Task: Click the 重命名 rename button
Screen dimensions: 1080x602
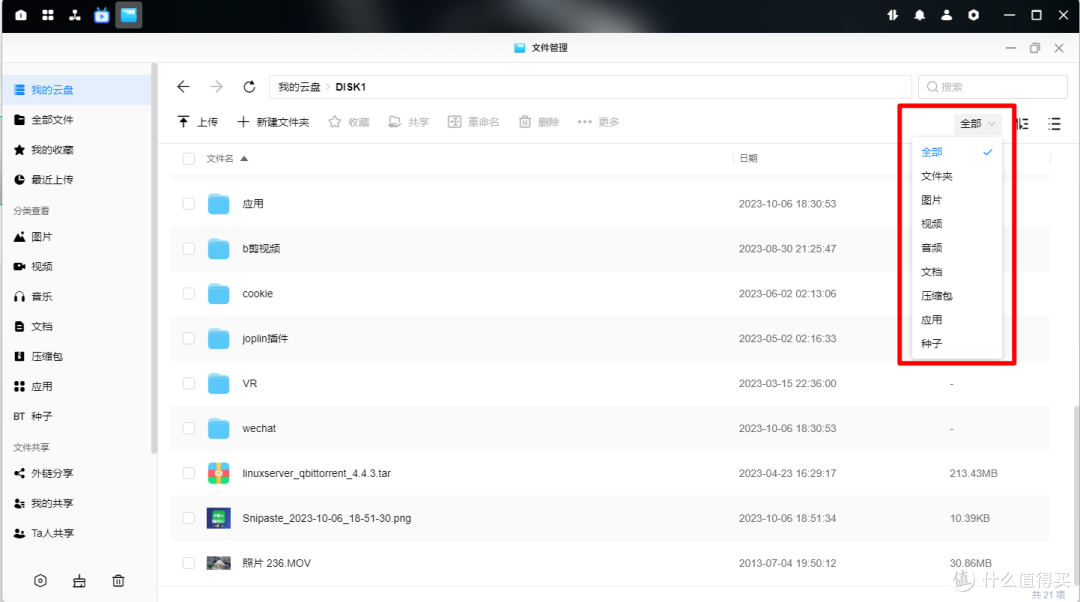Action: pos(474,122)
